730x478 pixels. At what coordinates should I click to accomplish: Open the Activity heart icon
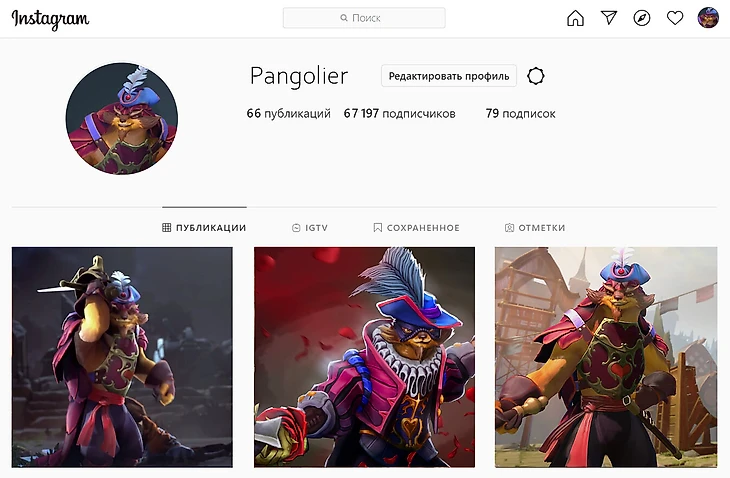pyautogui.click(x=675, y=18)
